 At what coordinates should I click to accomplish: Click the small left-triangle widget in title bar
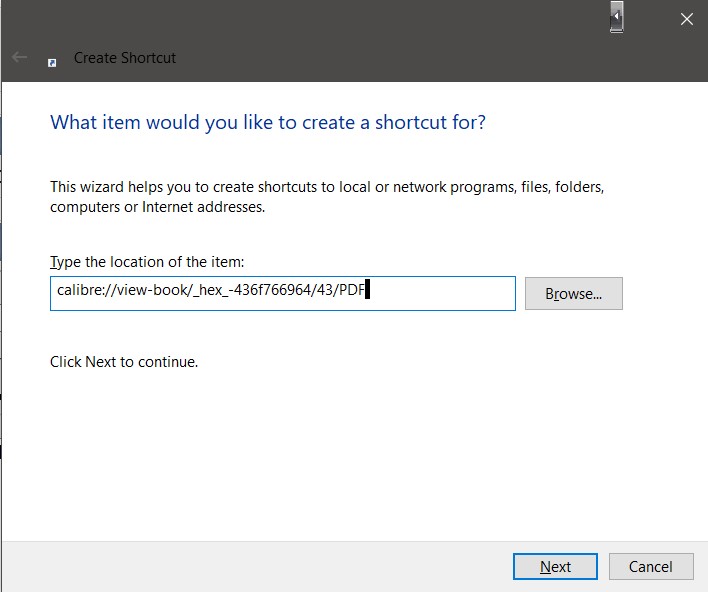click(x=616, y=17)
